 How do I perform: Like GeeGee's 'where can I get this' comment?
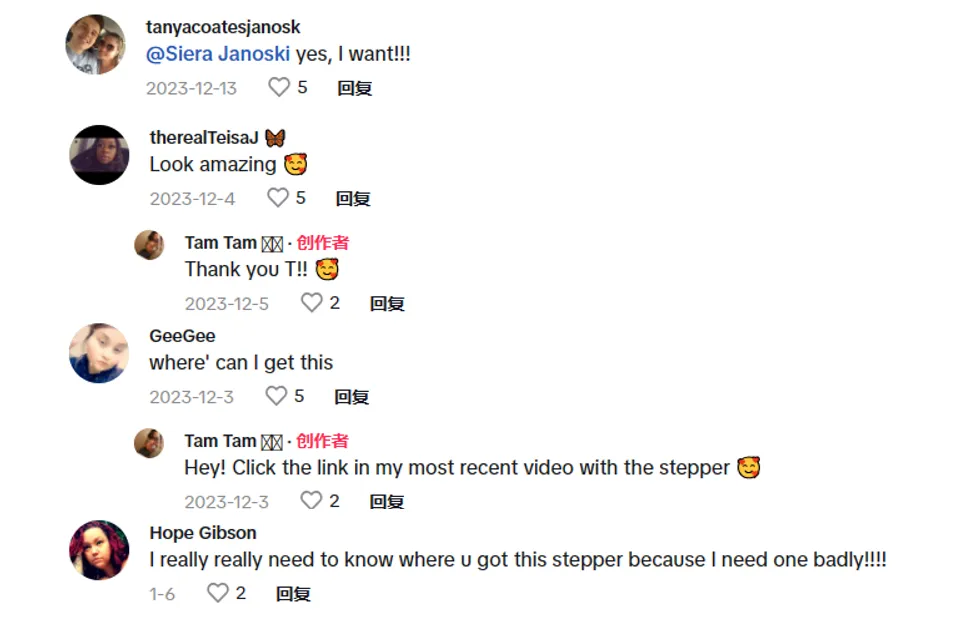(x=277, y=397)
